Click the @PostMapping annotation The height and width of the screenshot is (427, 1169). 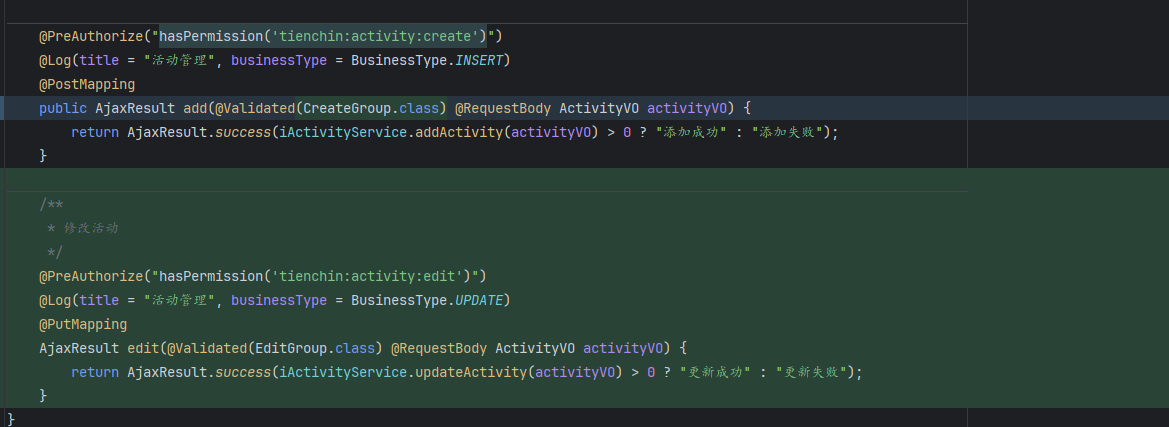87,84
